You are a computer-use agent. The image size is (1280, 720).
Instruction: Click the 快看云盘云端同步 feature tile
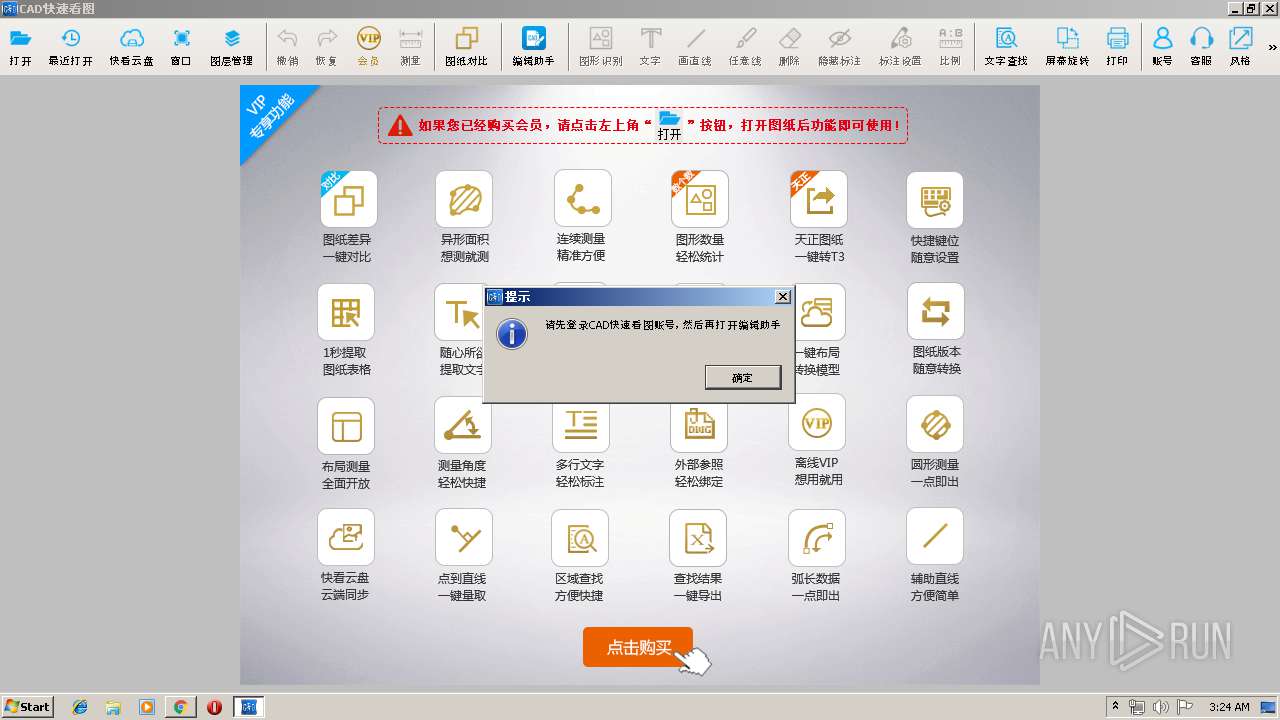coord(346,556)
